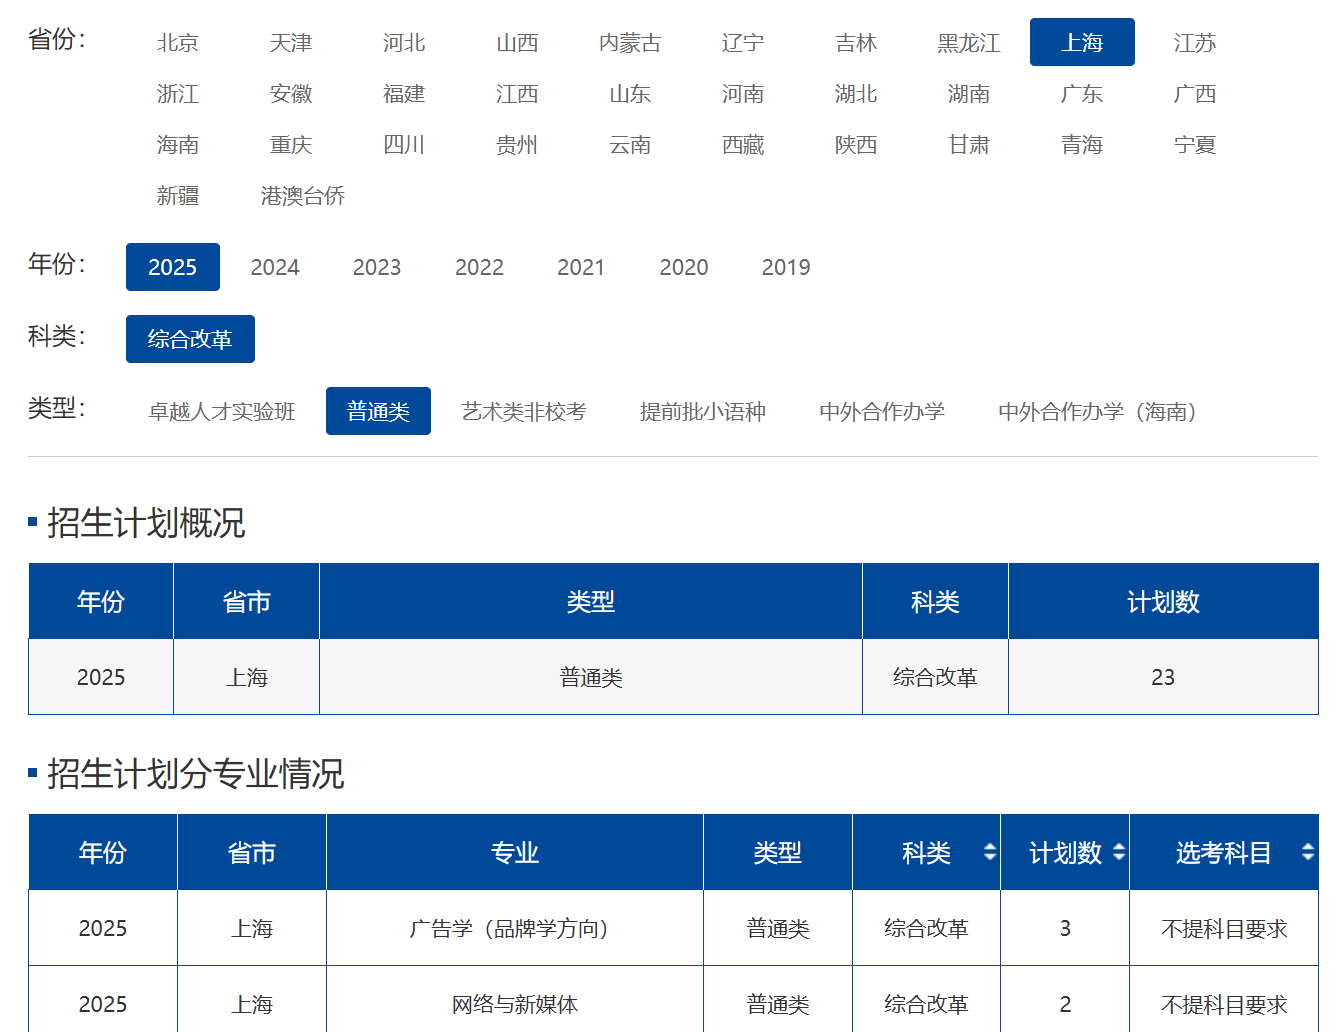Viewport: 1334px width, 1032px height.
Task: Sort table by 科类 column arrows
Action: (x=989, y=852)
